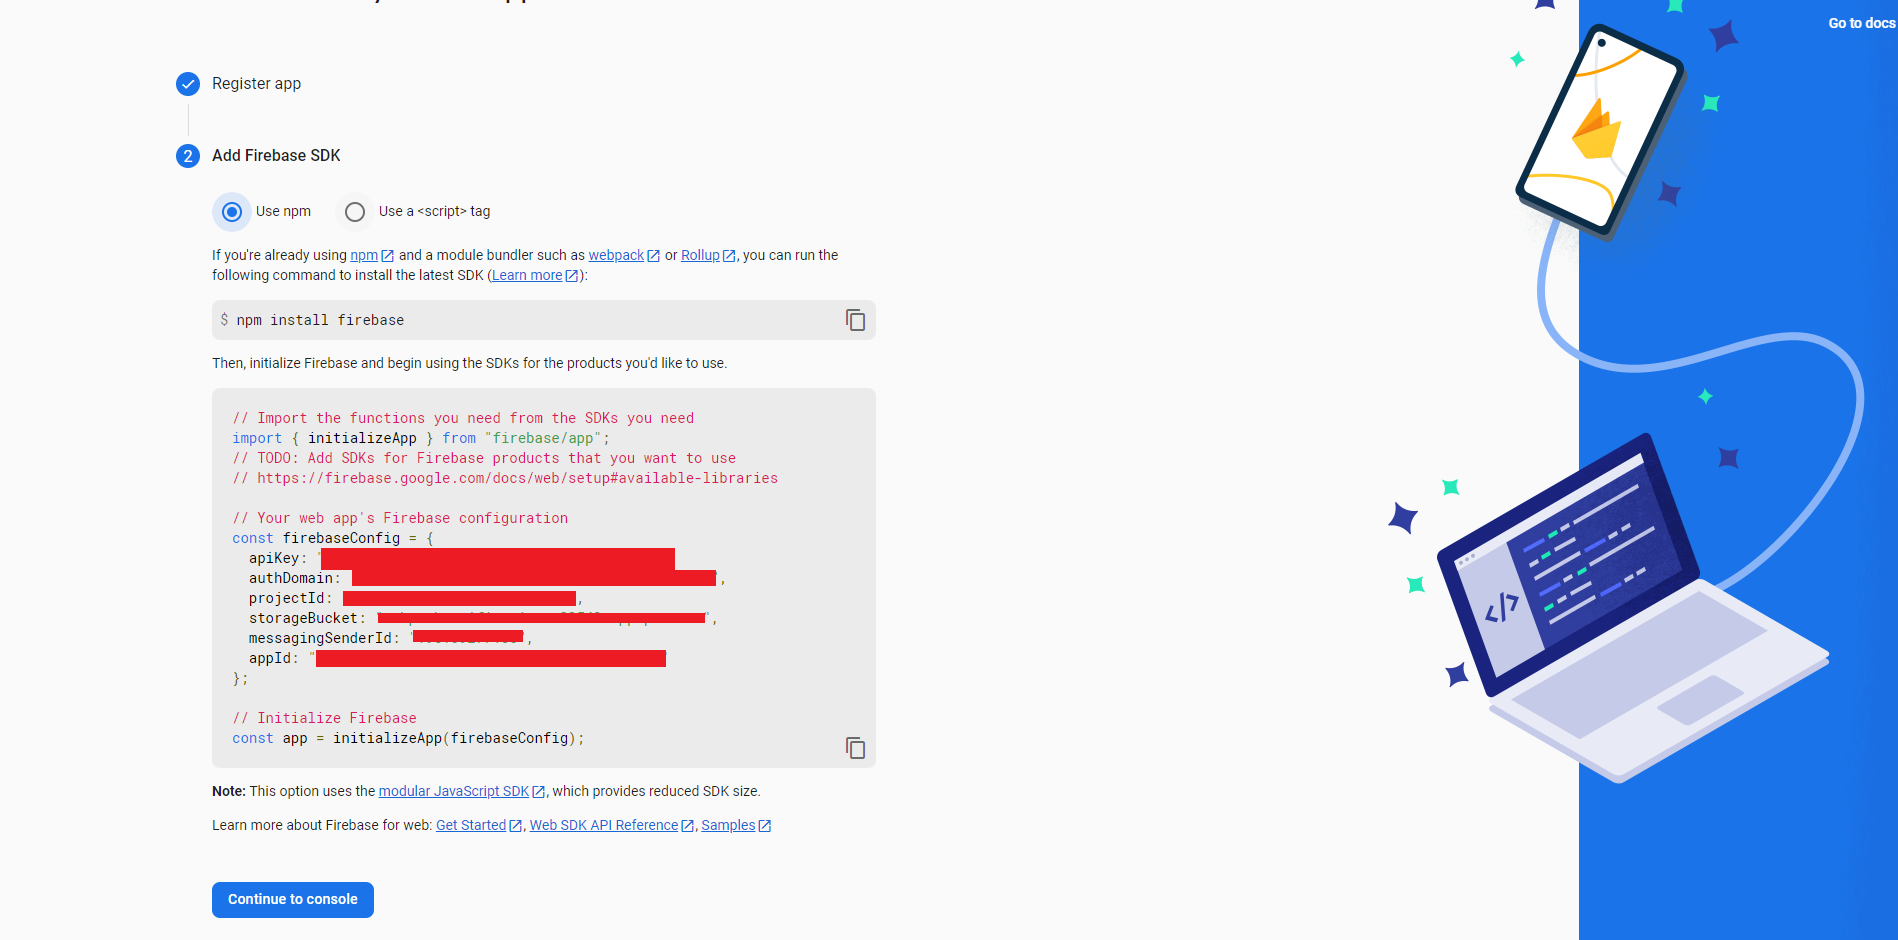
Task: Click Go to docs in the header
Action: 1861,23
